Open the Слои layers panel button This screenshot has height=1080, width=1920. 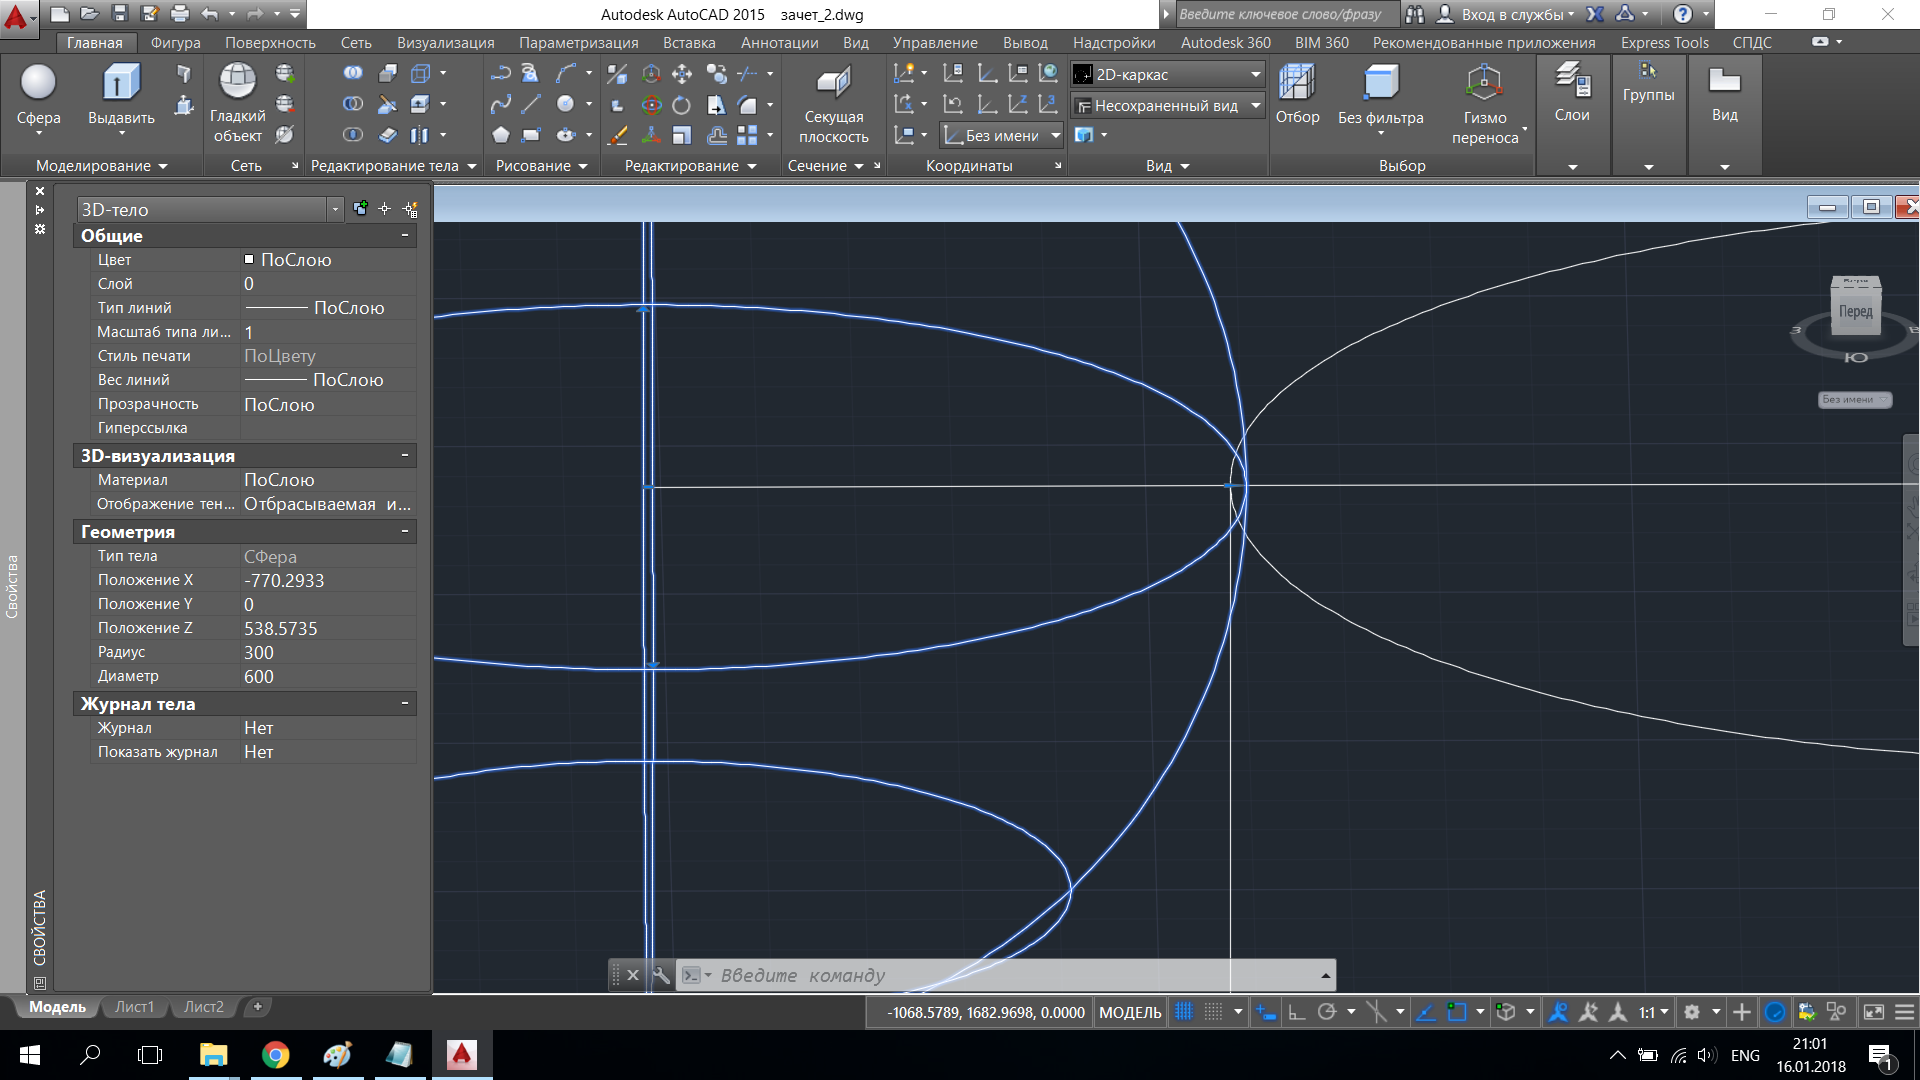1572,93
